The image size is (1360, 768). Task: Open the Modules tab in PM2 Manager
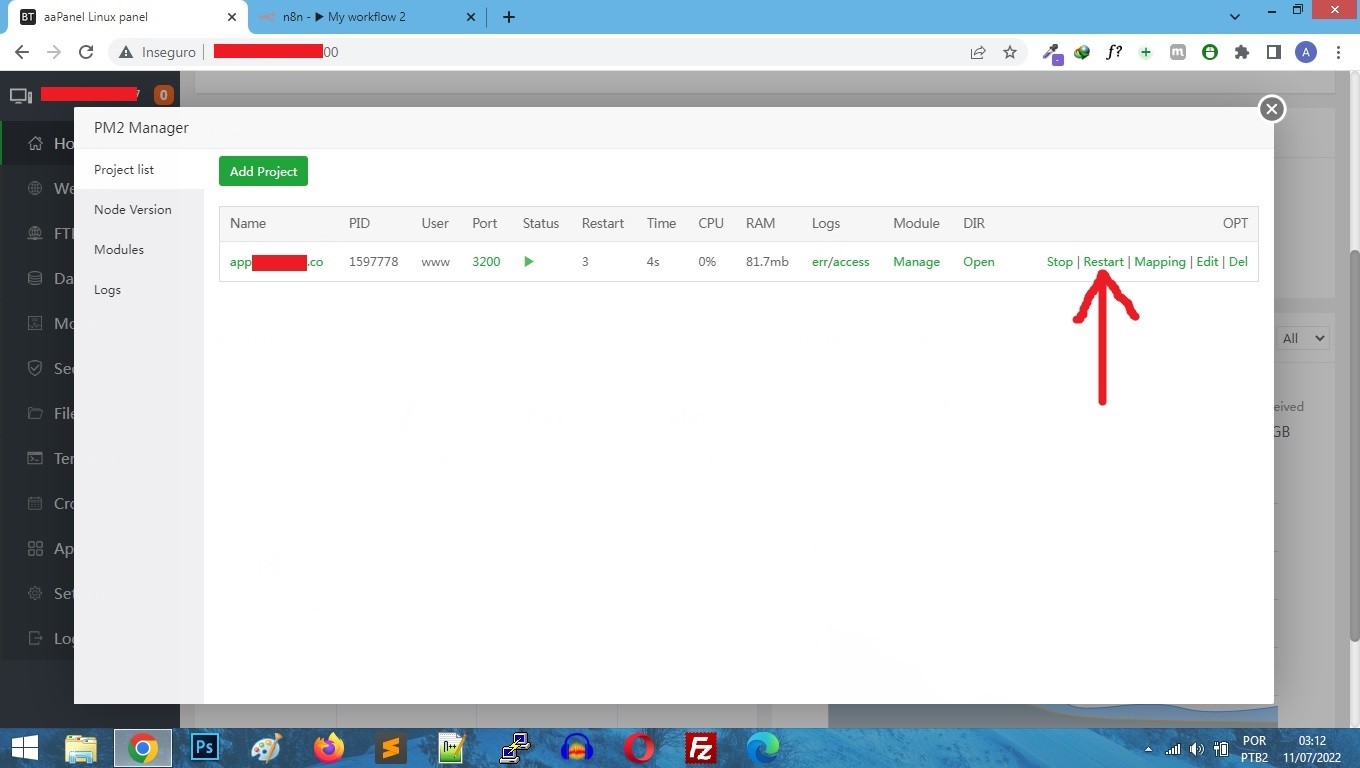point(119,249)
